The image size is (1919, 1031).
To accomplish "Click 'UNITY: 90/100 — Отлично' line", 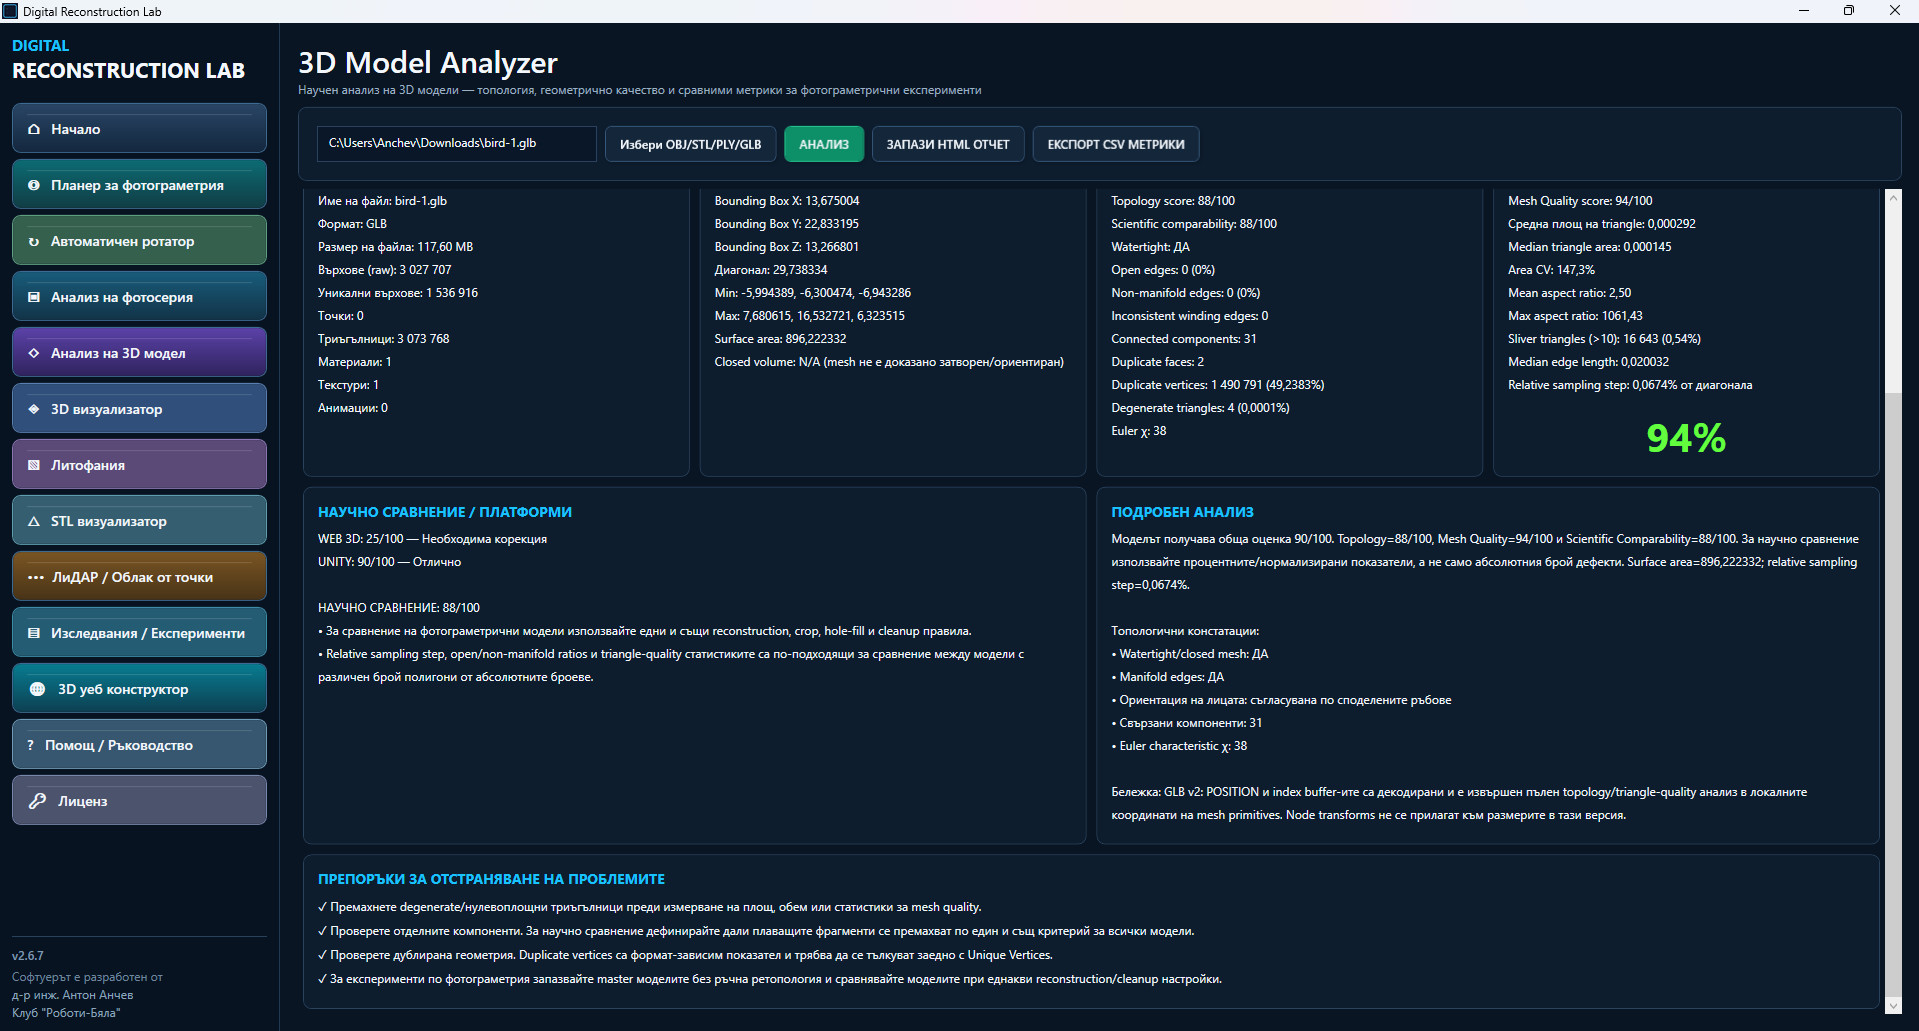I will (389, 562).
